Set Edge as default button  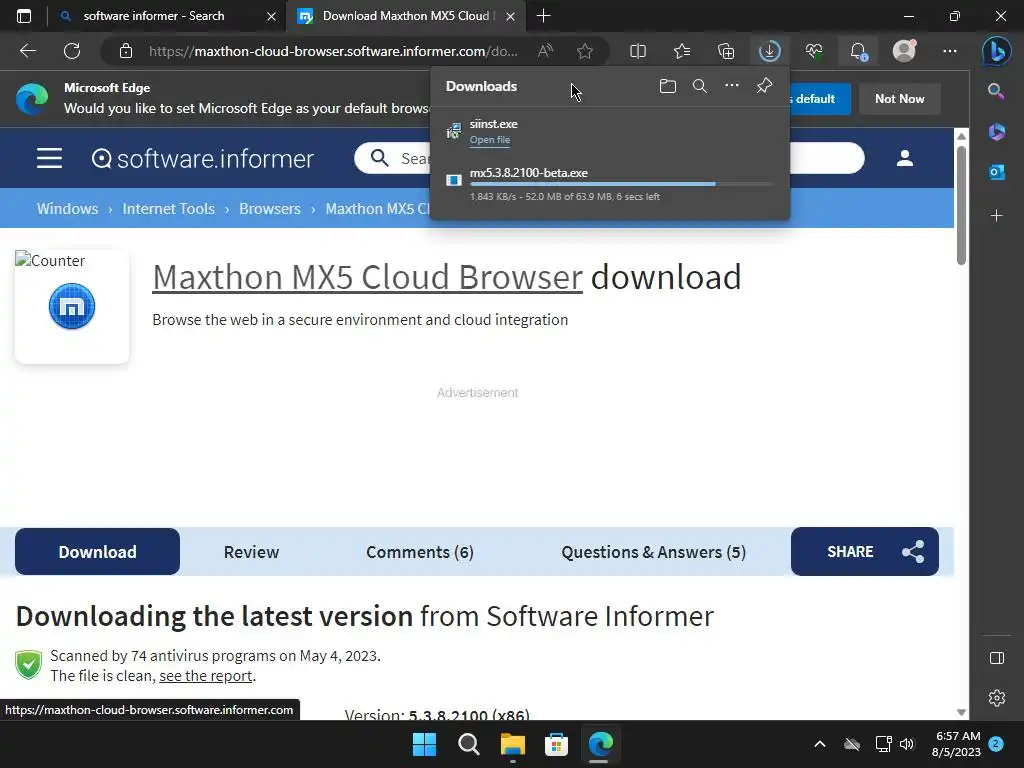[820, 99]
